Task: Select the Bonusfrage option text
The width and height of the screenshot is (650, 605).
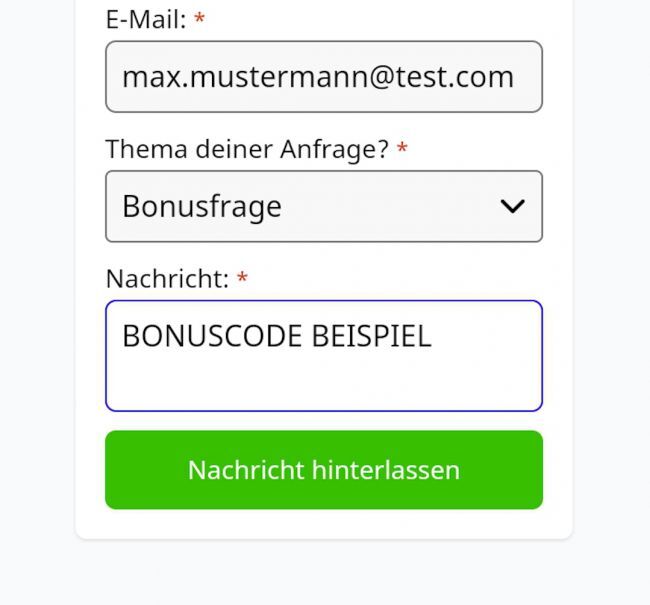Action: [202, 206]
